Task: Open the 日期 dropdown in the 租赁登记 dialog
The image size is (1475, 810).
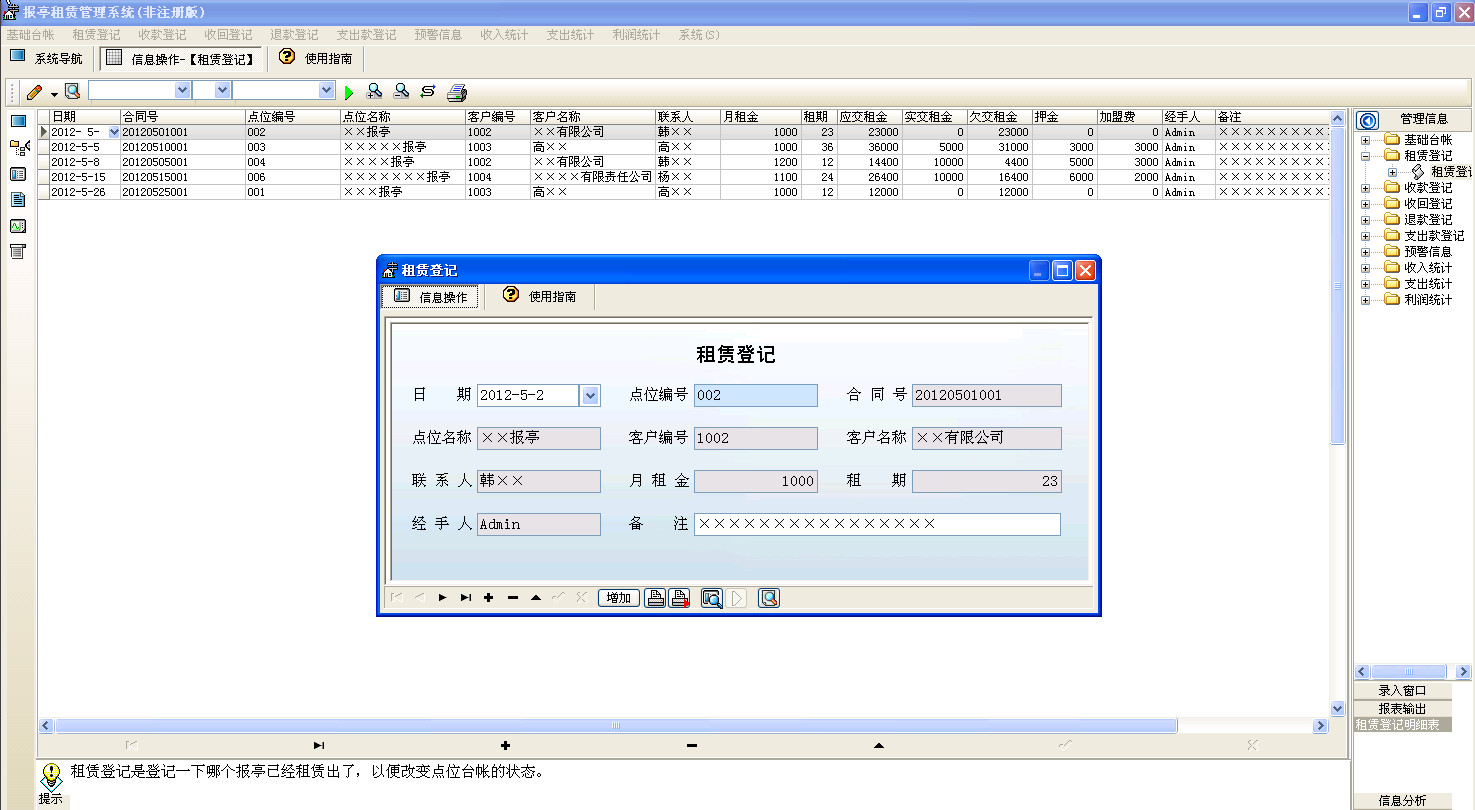Action: [x=590, y=395]
